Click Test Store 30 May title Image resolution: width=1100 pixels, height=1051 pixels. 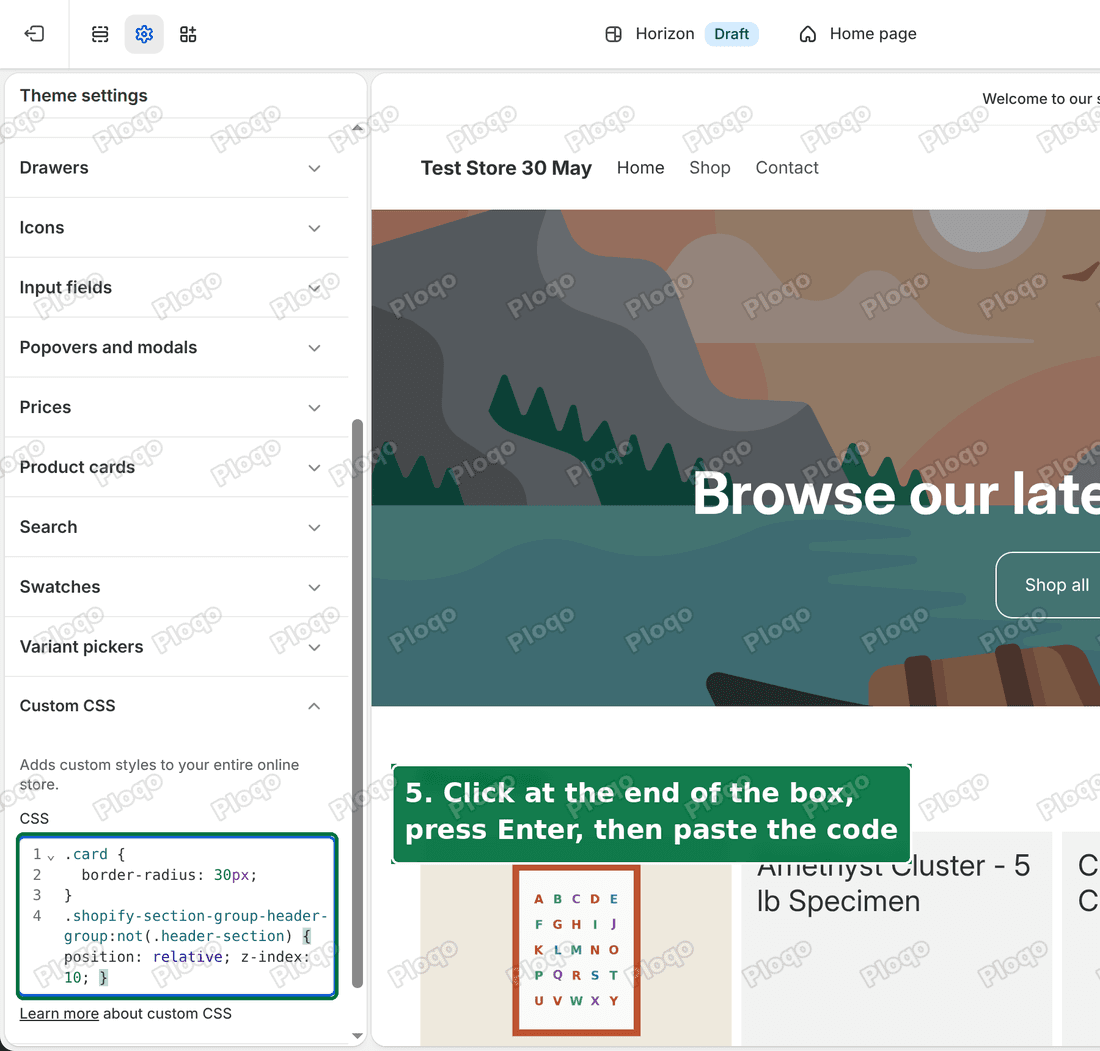tap(506, 168)
